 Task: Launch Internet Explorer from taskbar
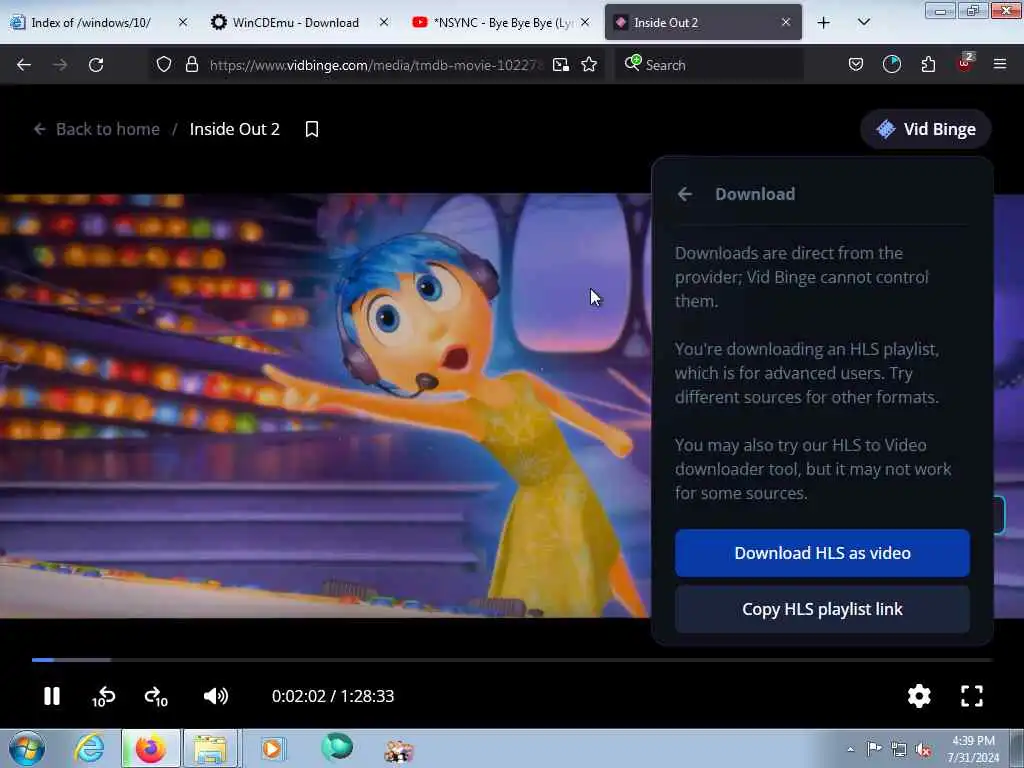89,749
